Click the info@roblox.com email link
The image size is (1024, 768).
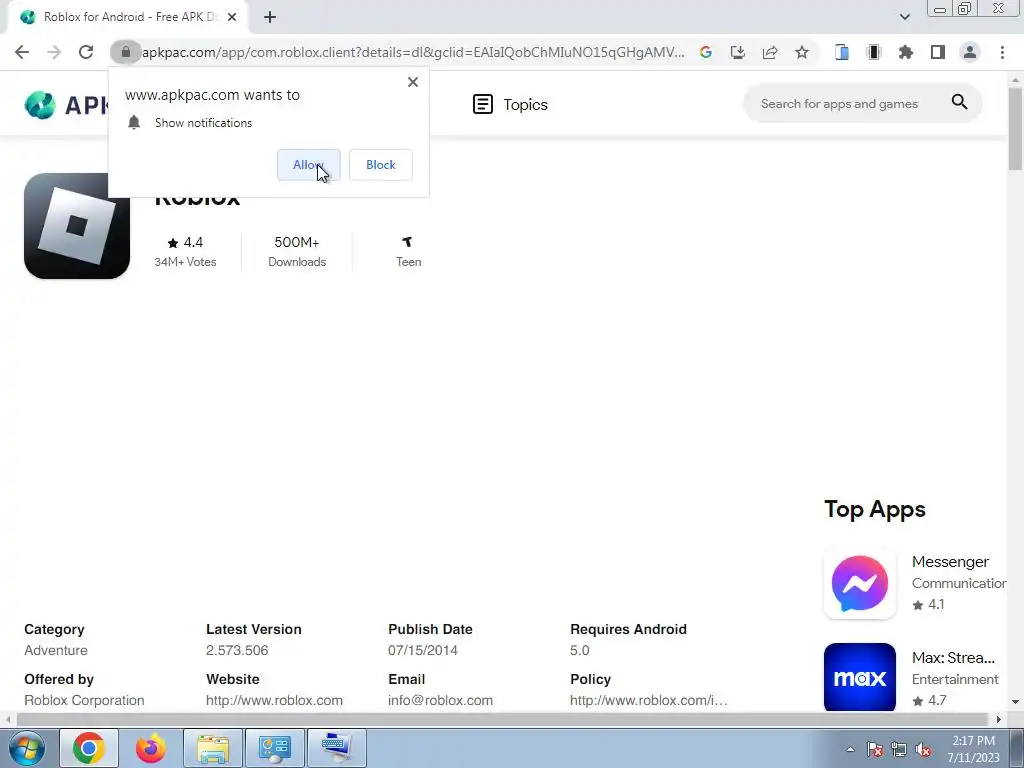pos(440,700)
